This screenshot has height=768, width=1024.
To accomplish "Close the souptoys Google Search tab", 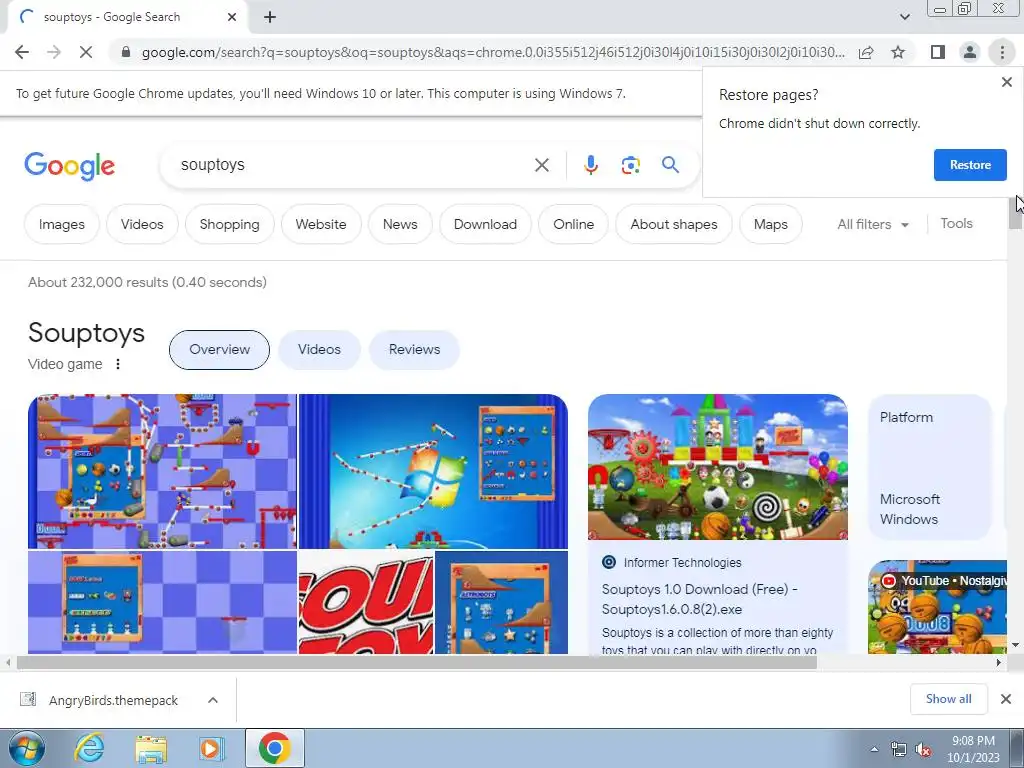I will click(232, 17).
